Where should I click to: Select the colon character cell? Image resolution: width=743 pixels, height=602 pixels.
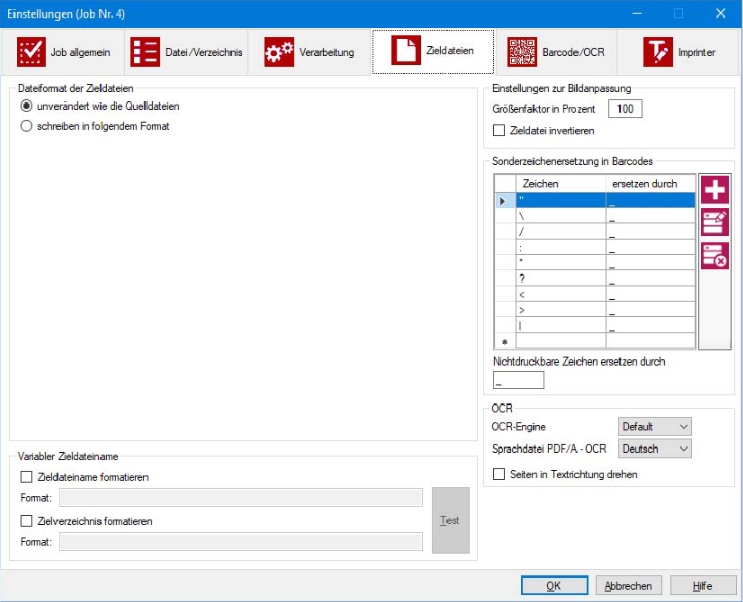561,248
